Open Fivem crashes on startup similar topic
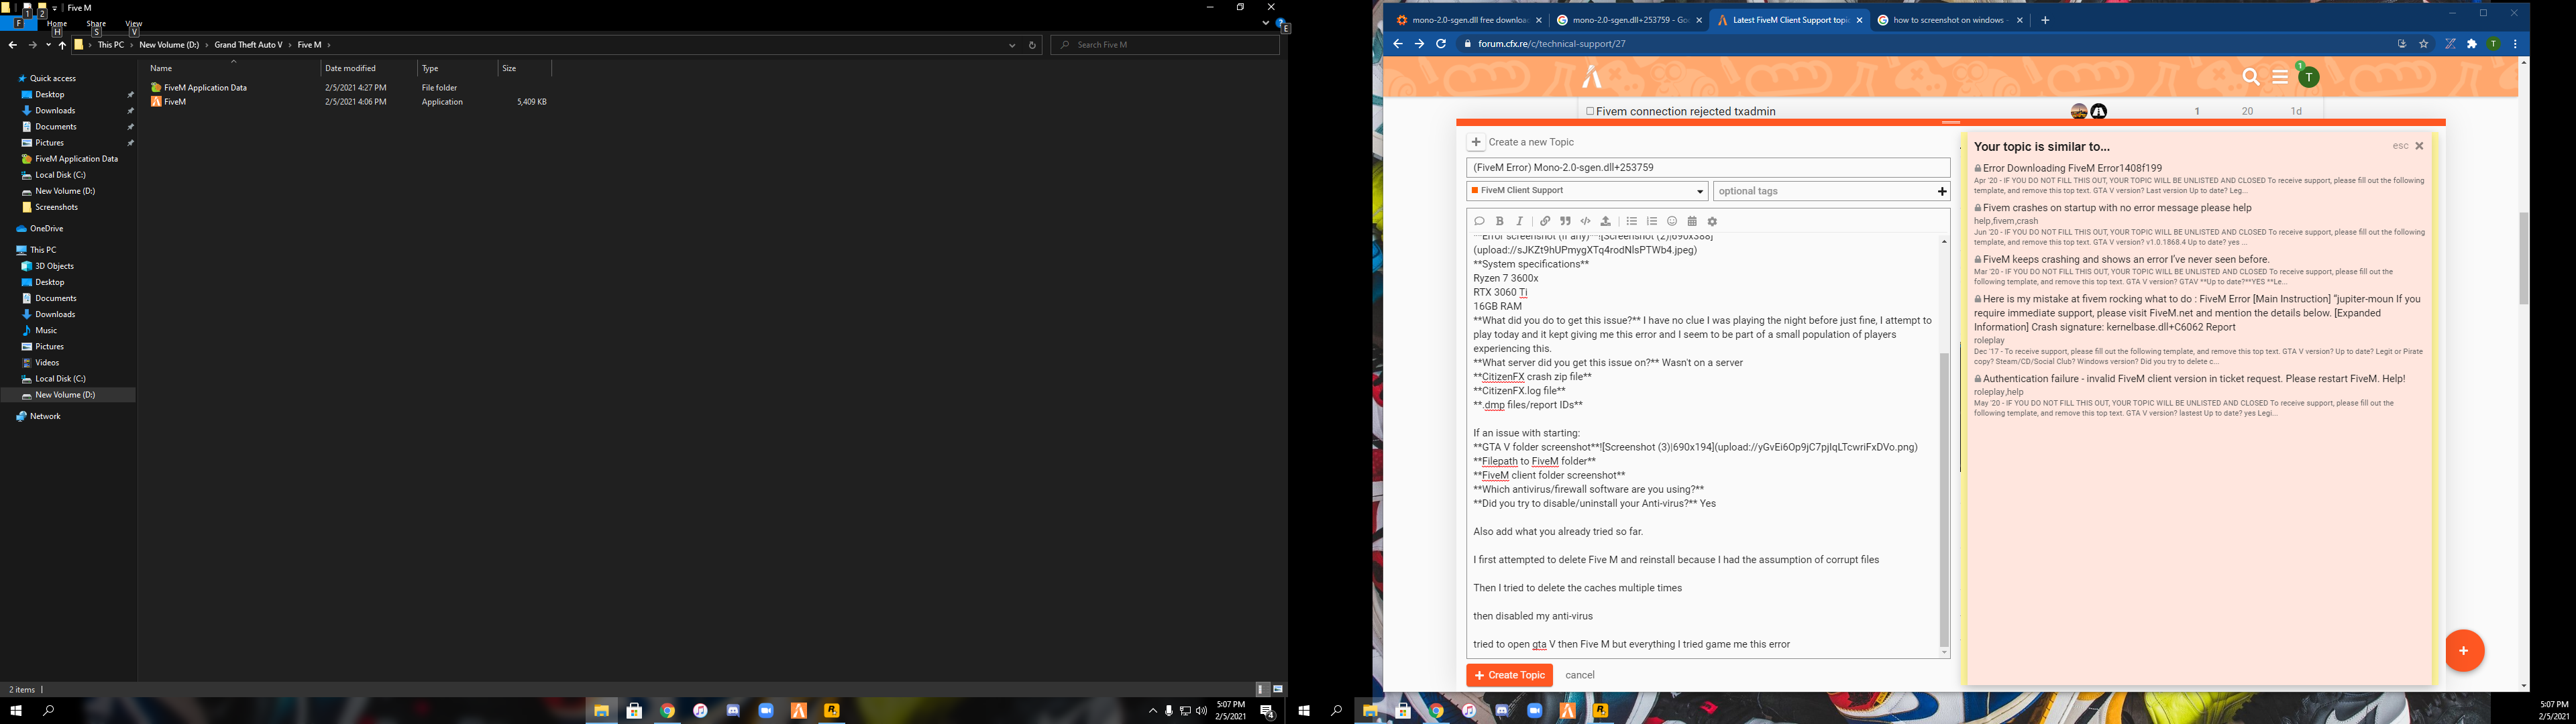 2117,208
